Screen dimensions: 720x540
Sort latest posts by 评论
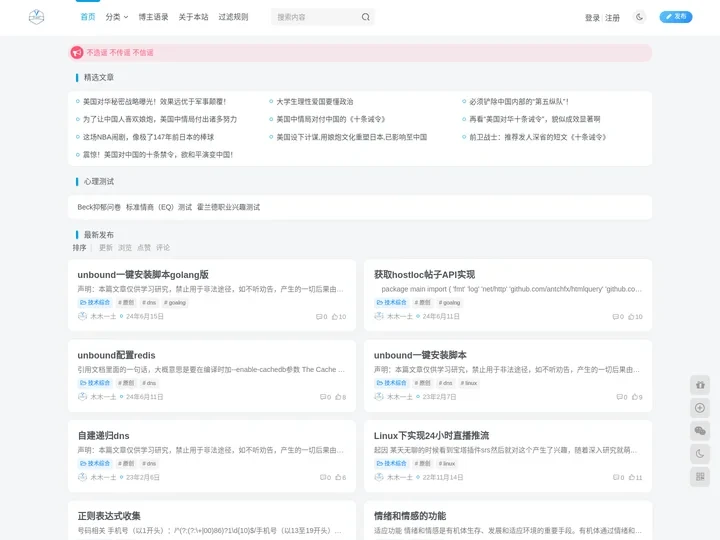point(163,248)
